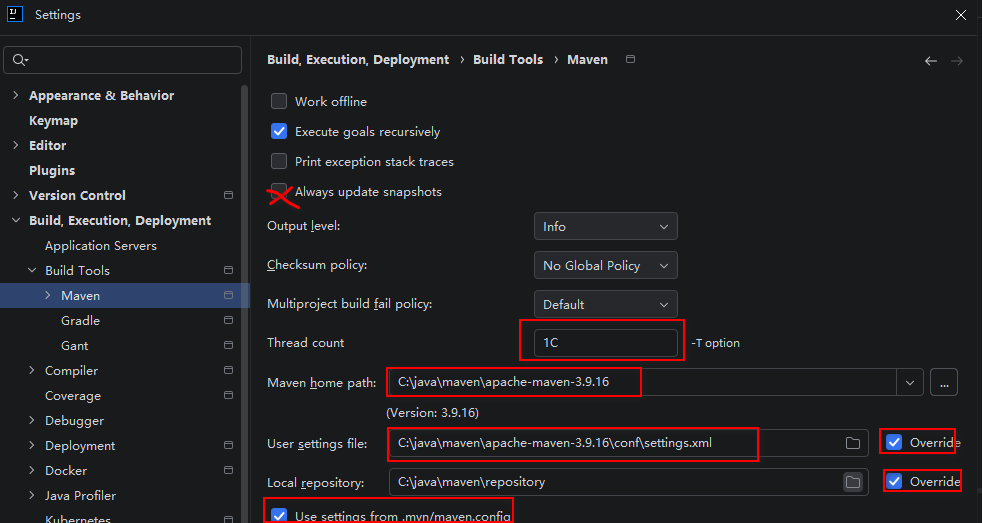982x523 pixels.
Task: Click the project icon beside Gradle item
Action: (229, 320)
